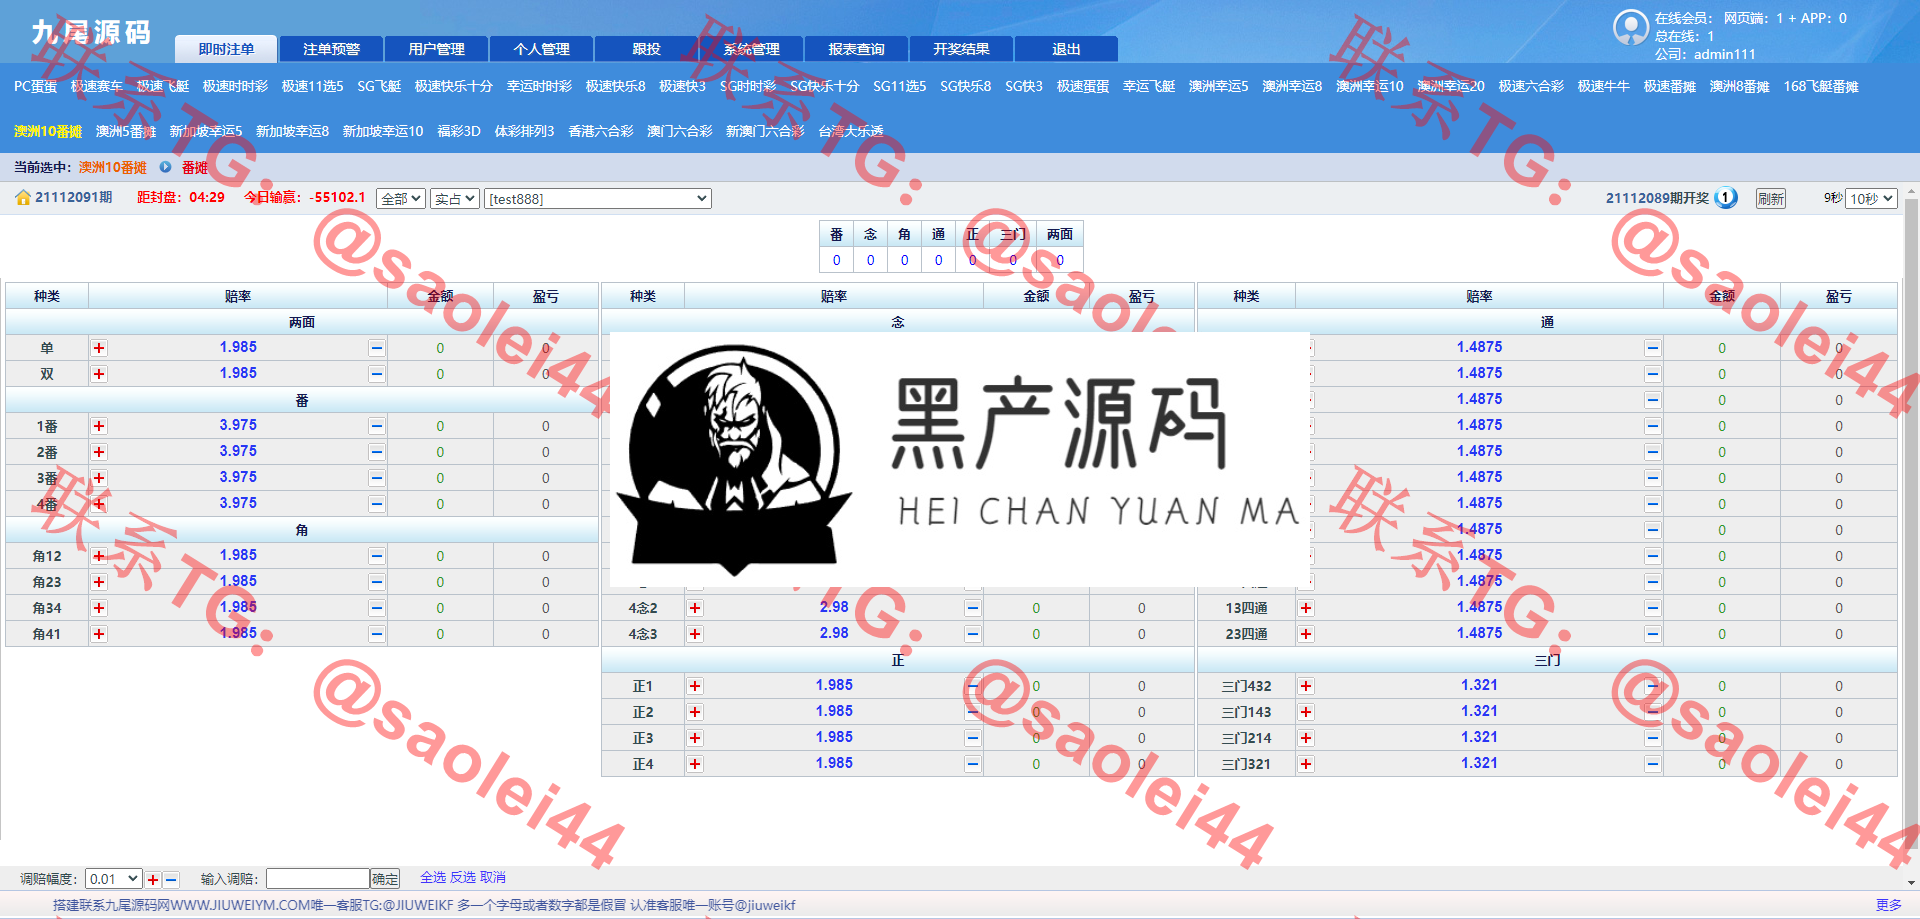
Task: Select the 香港六合彩 game link
Action: (x=601, y=131)
